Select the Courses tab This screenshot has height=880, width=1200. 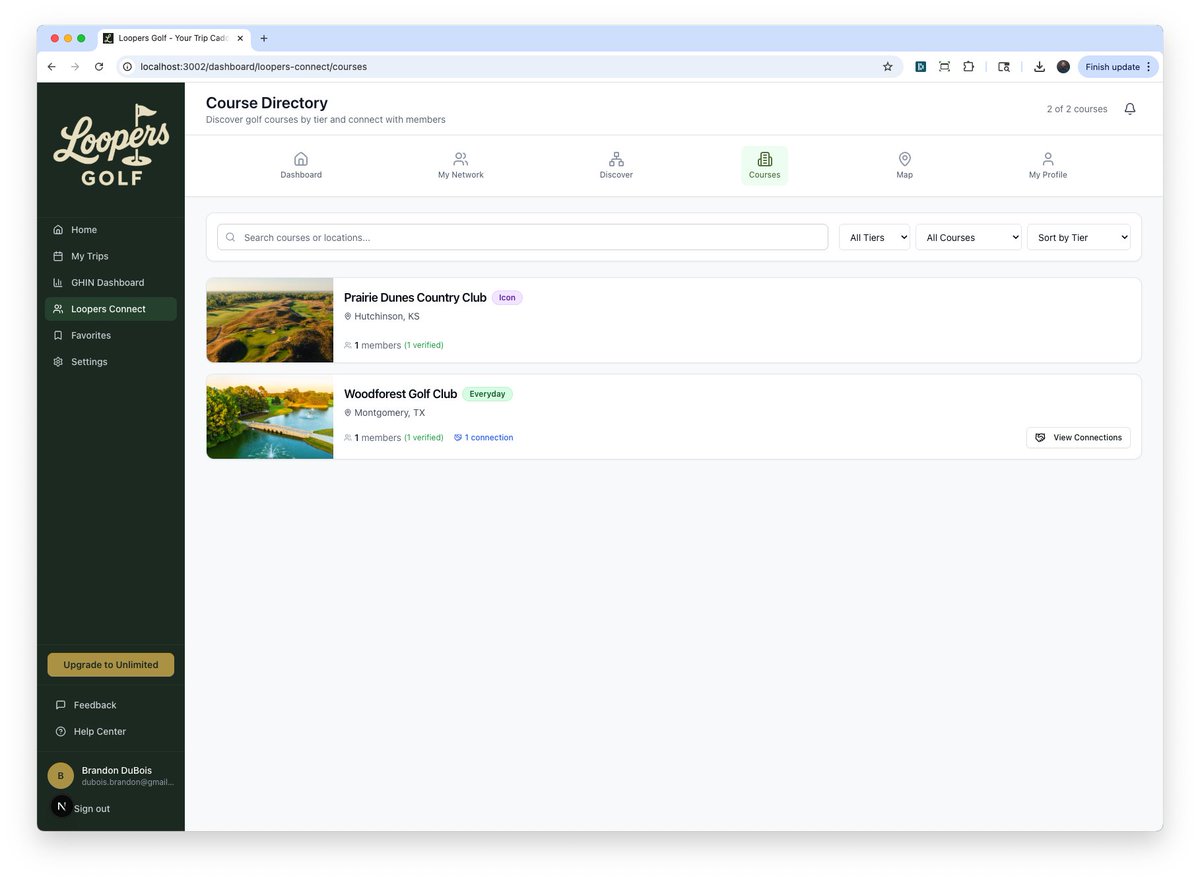point(765,166)
